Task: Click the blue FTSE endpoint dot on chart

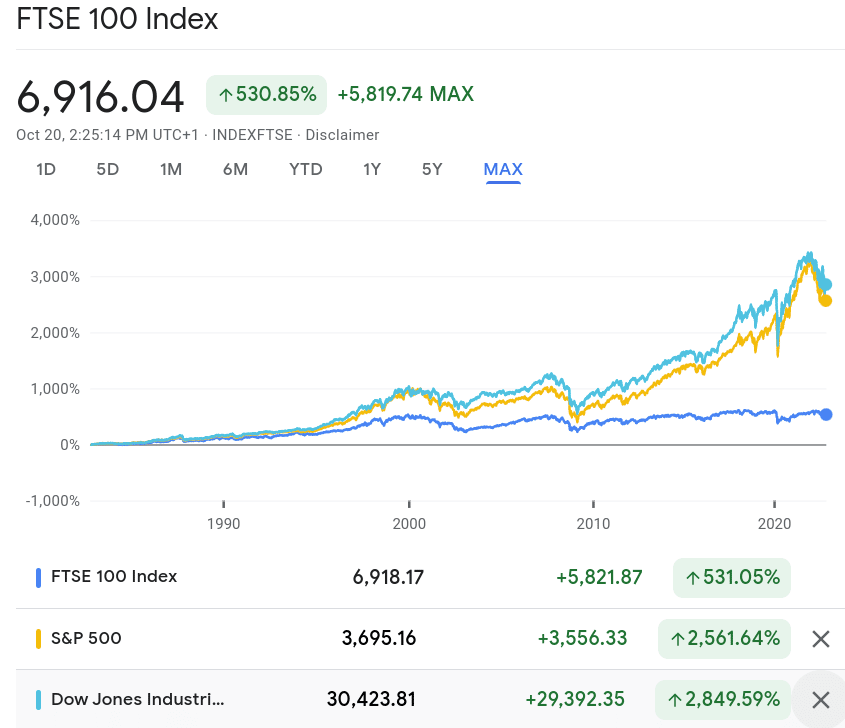Action: click(x=826, y=414)
